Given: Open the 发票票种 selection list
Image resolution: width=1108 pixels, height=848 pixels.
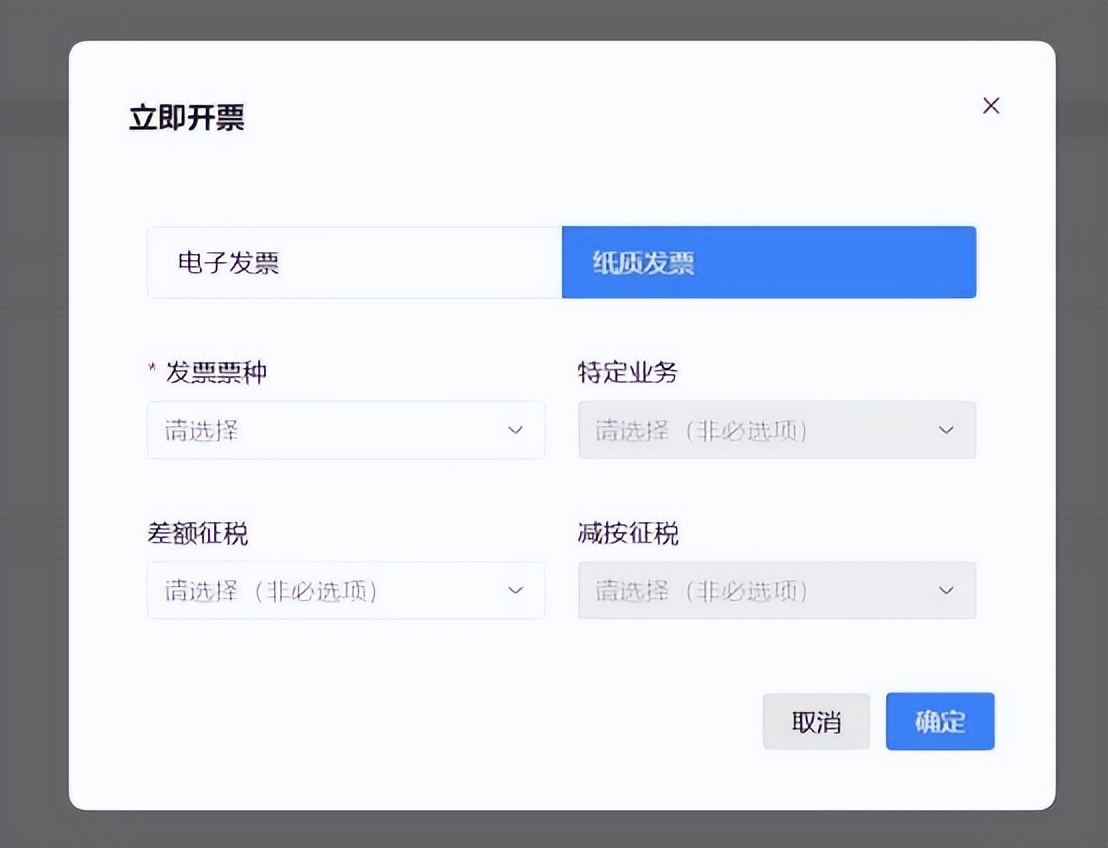Looking at the screenshot, I should tap(345, 430).
